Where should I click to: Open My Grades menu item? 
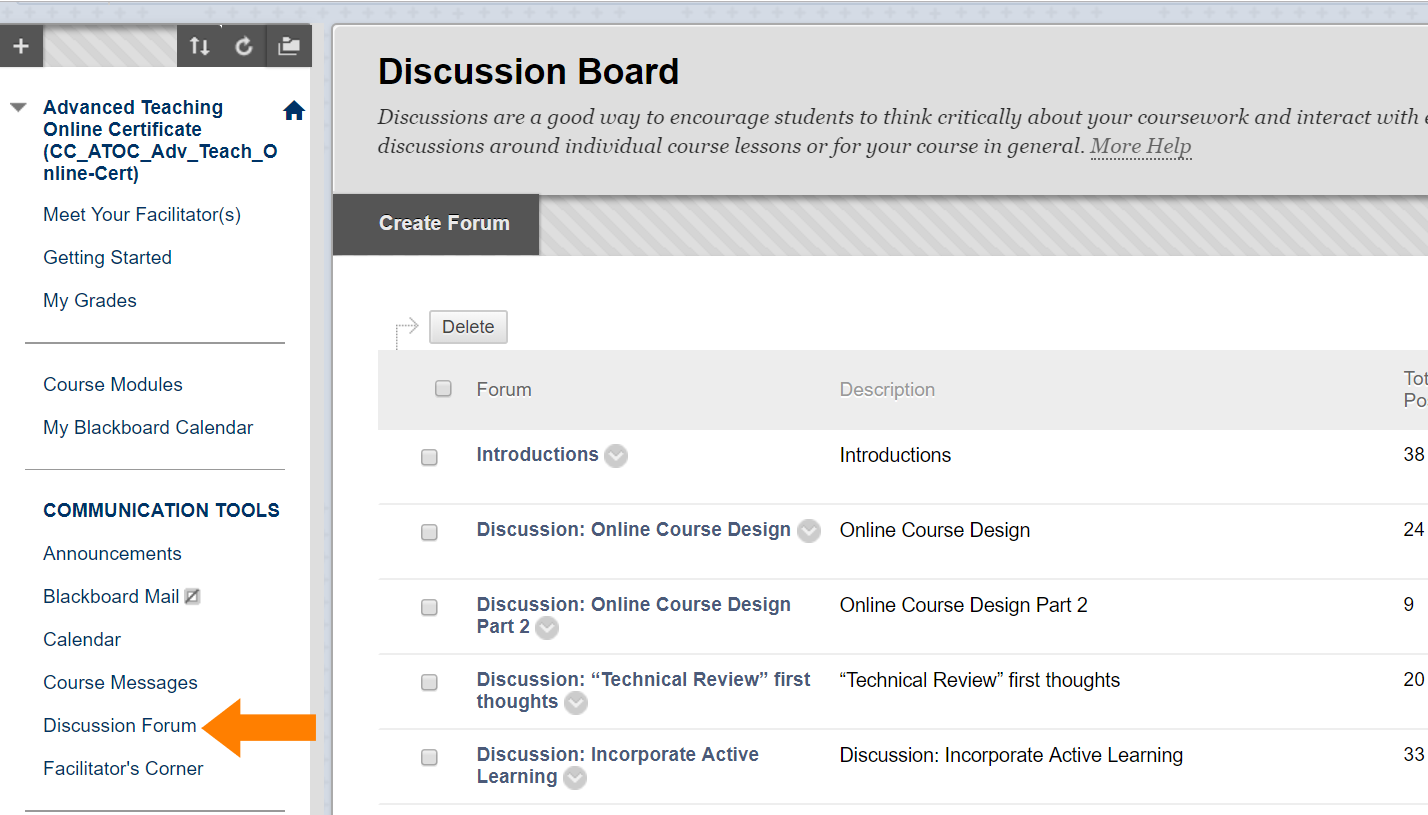[90, 301]
